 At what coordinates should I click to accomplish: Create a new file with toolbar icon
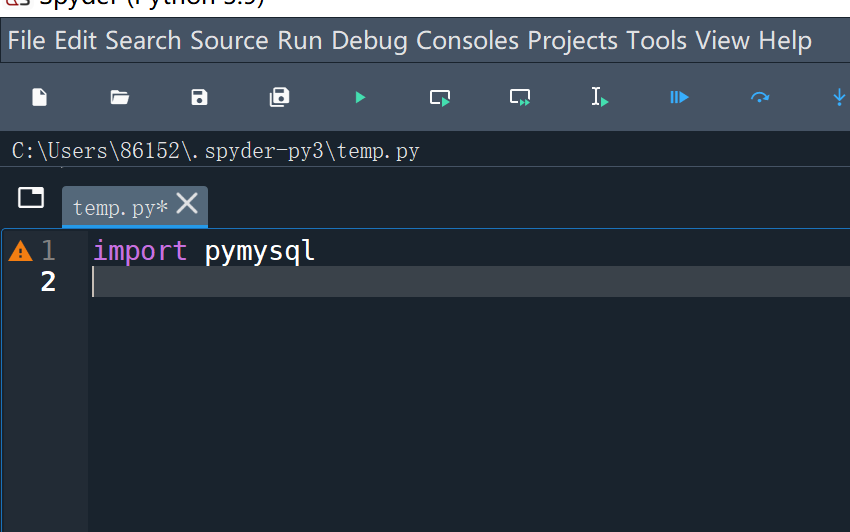click(40, 98)
